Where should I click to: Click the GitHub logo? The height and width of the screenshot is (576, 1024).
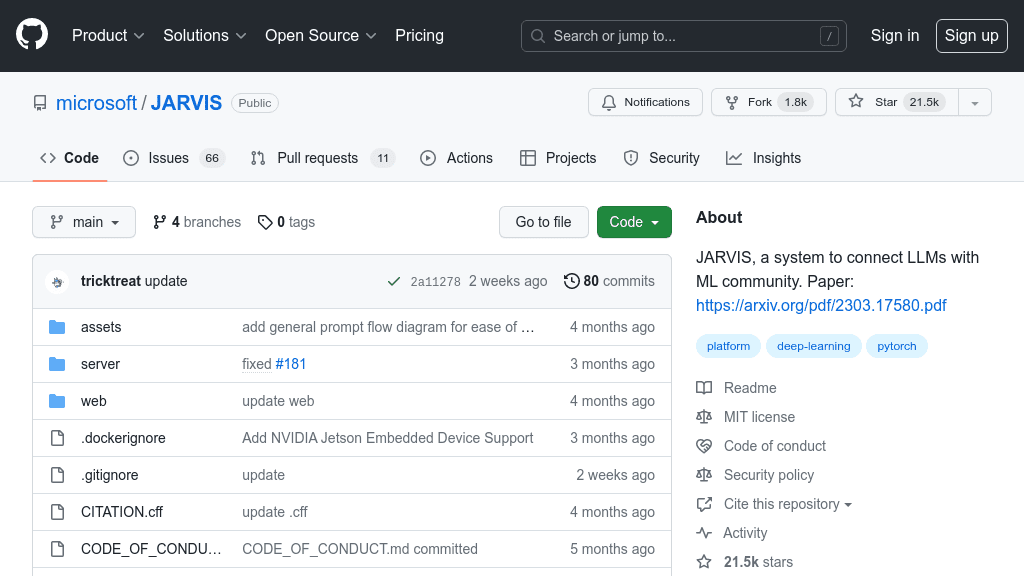pos(31,35)
